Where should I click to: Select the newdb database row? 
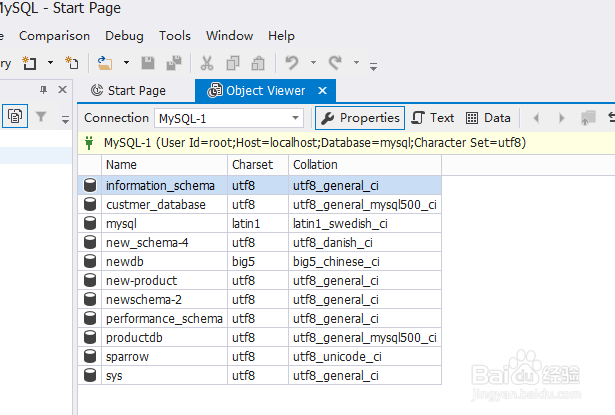[x=260, y=261]
